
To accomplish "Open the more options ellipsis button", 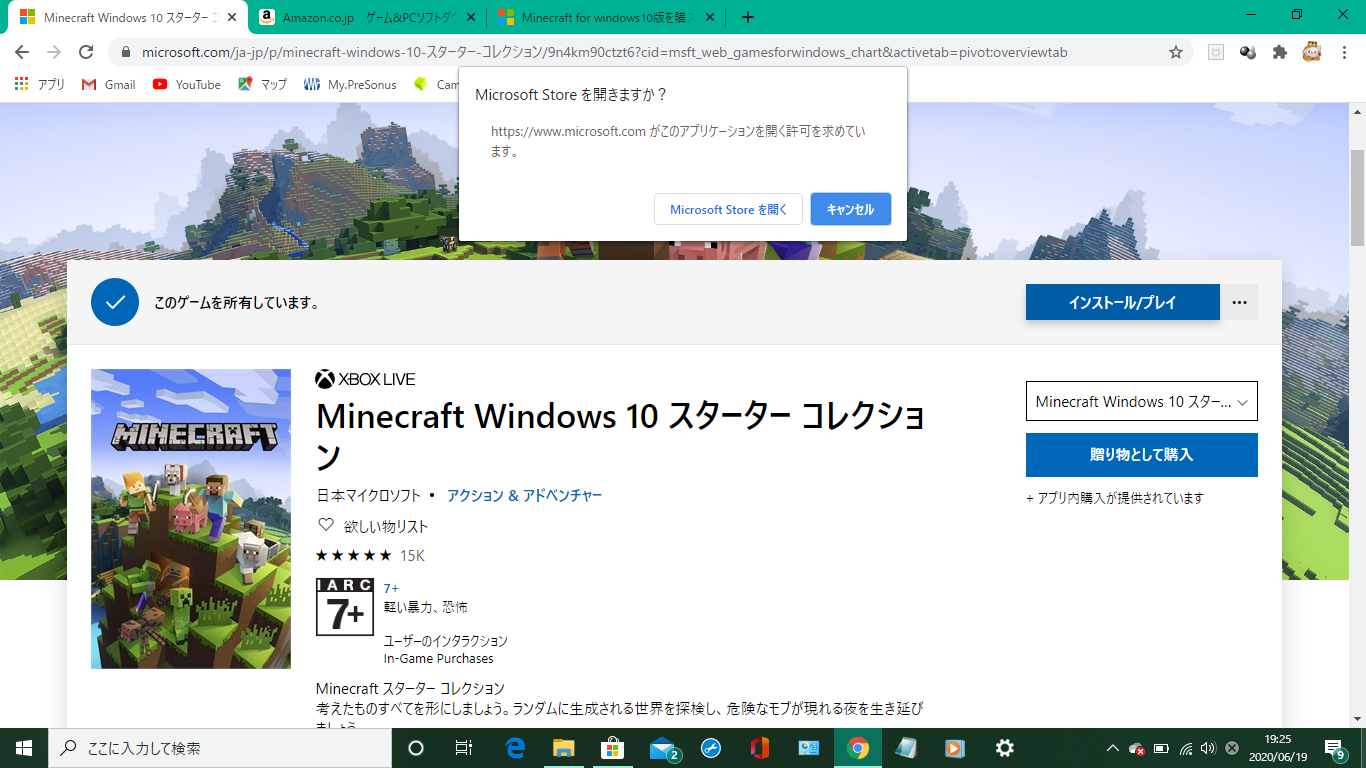I will 1239,302.
